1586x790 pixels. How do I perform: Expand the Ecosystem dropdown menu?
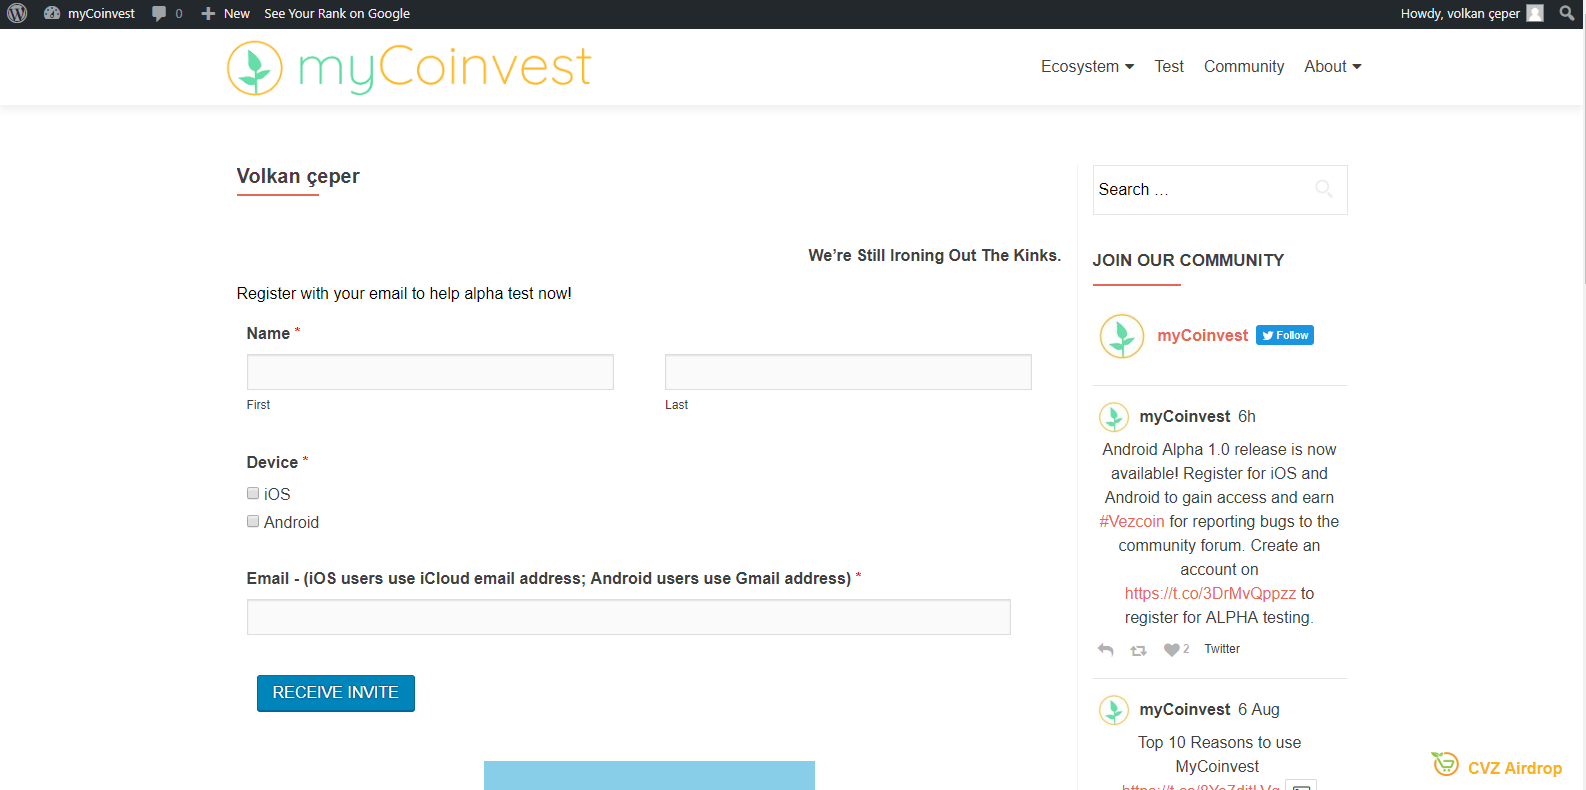[x=1087, y=66]
